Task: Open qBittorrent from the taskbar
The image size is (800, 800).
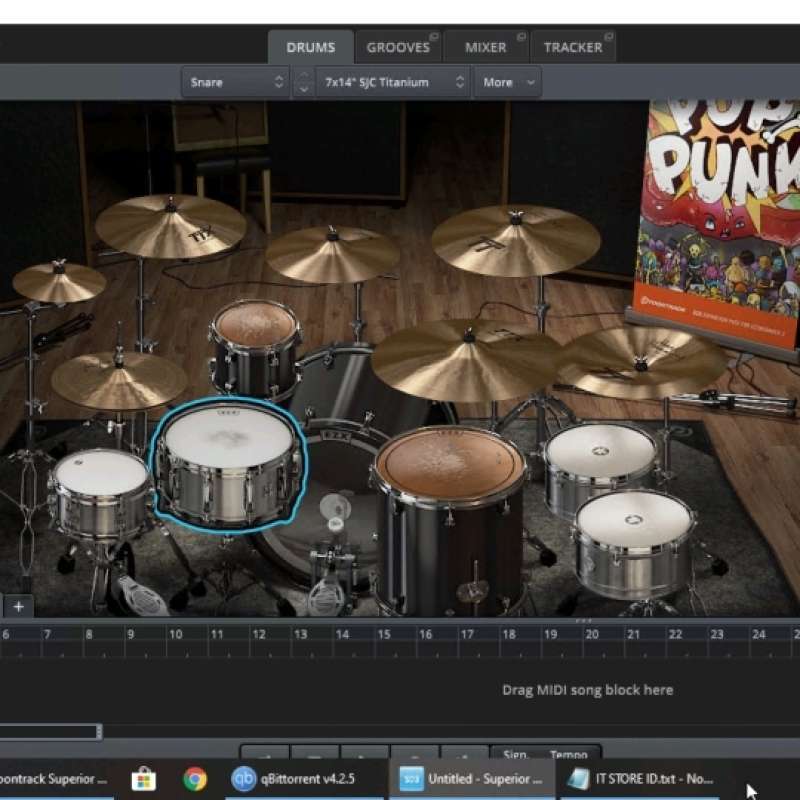Action: 290,778
